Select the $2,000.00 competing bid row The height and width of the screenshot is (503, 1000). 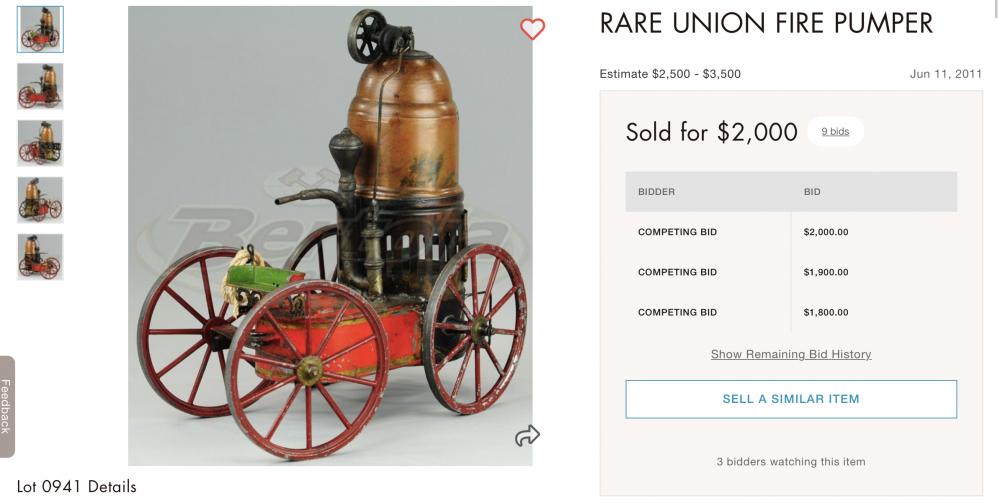click(791, 232)
